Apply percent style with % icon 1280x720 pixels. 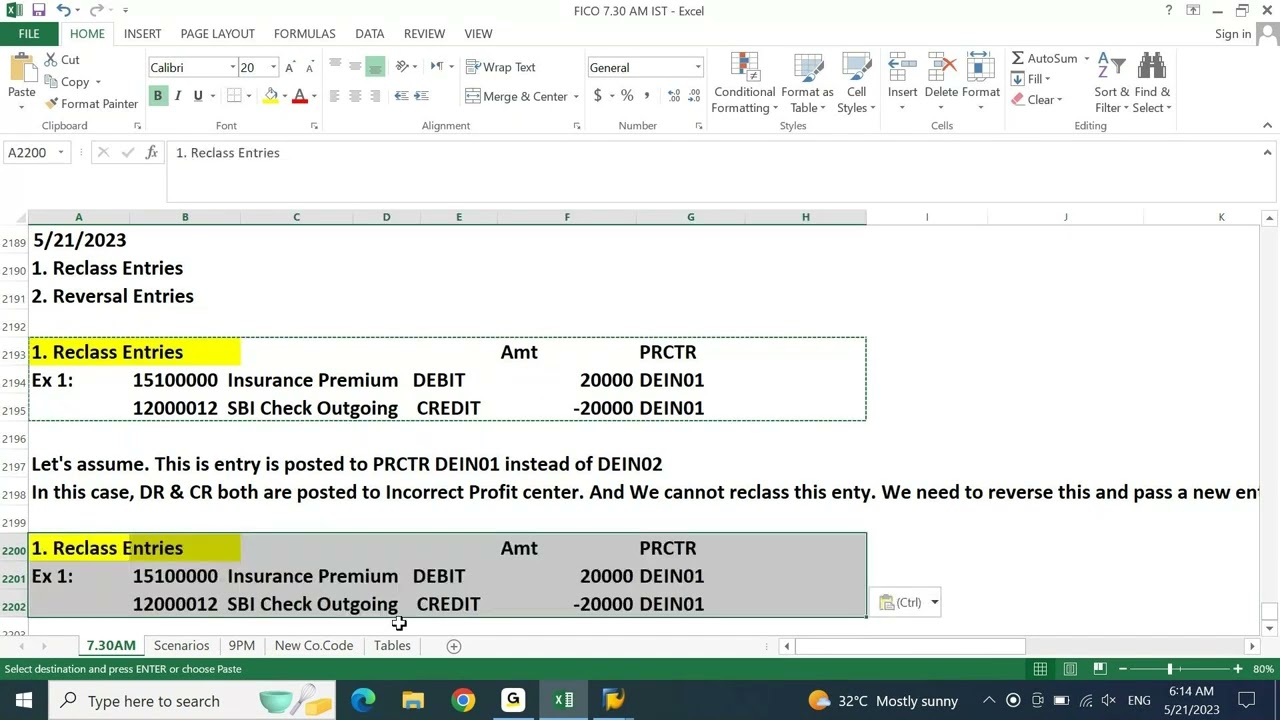click(x=627, y=96)
